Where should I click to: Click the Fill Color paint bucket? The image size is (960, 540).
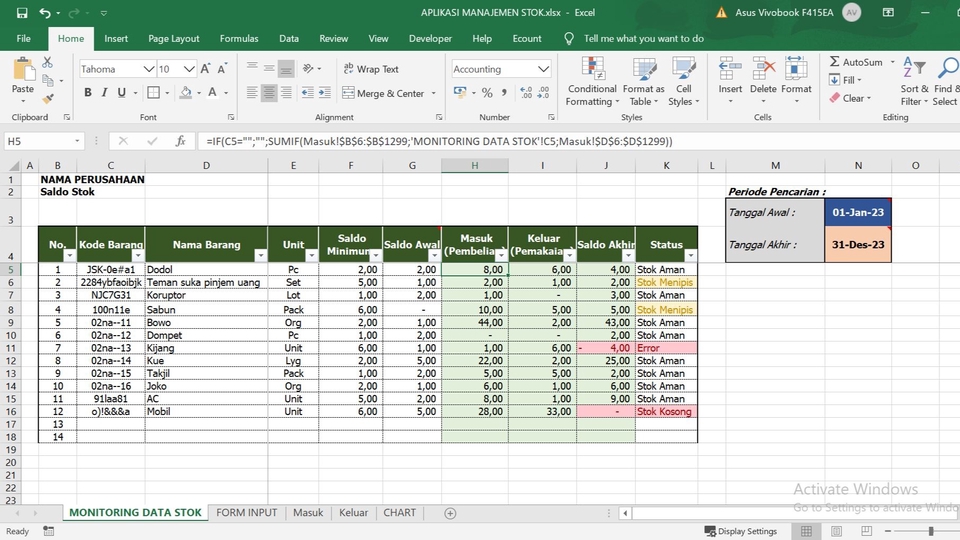(x=184, y=93)
